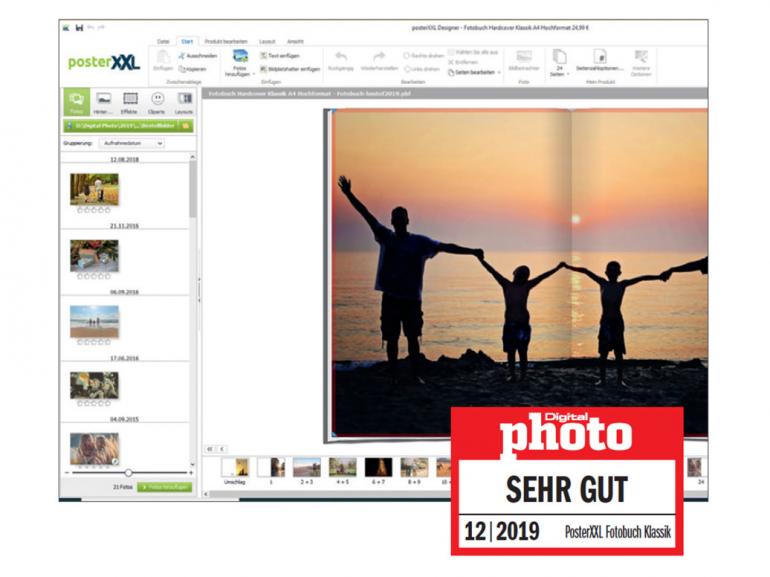
Task: Go to the previous page with the single arrow
Action: click(x=222, y=449)
